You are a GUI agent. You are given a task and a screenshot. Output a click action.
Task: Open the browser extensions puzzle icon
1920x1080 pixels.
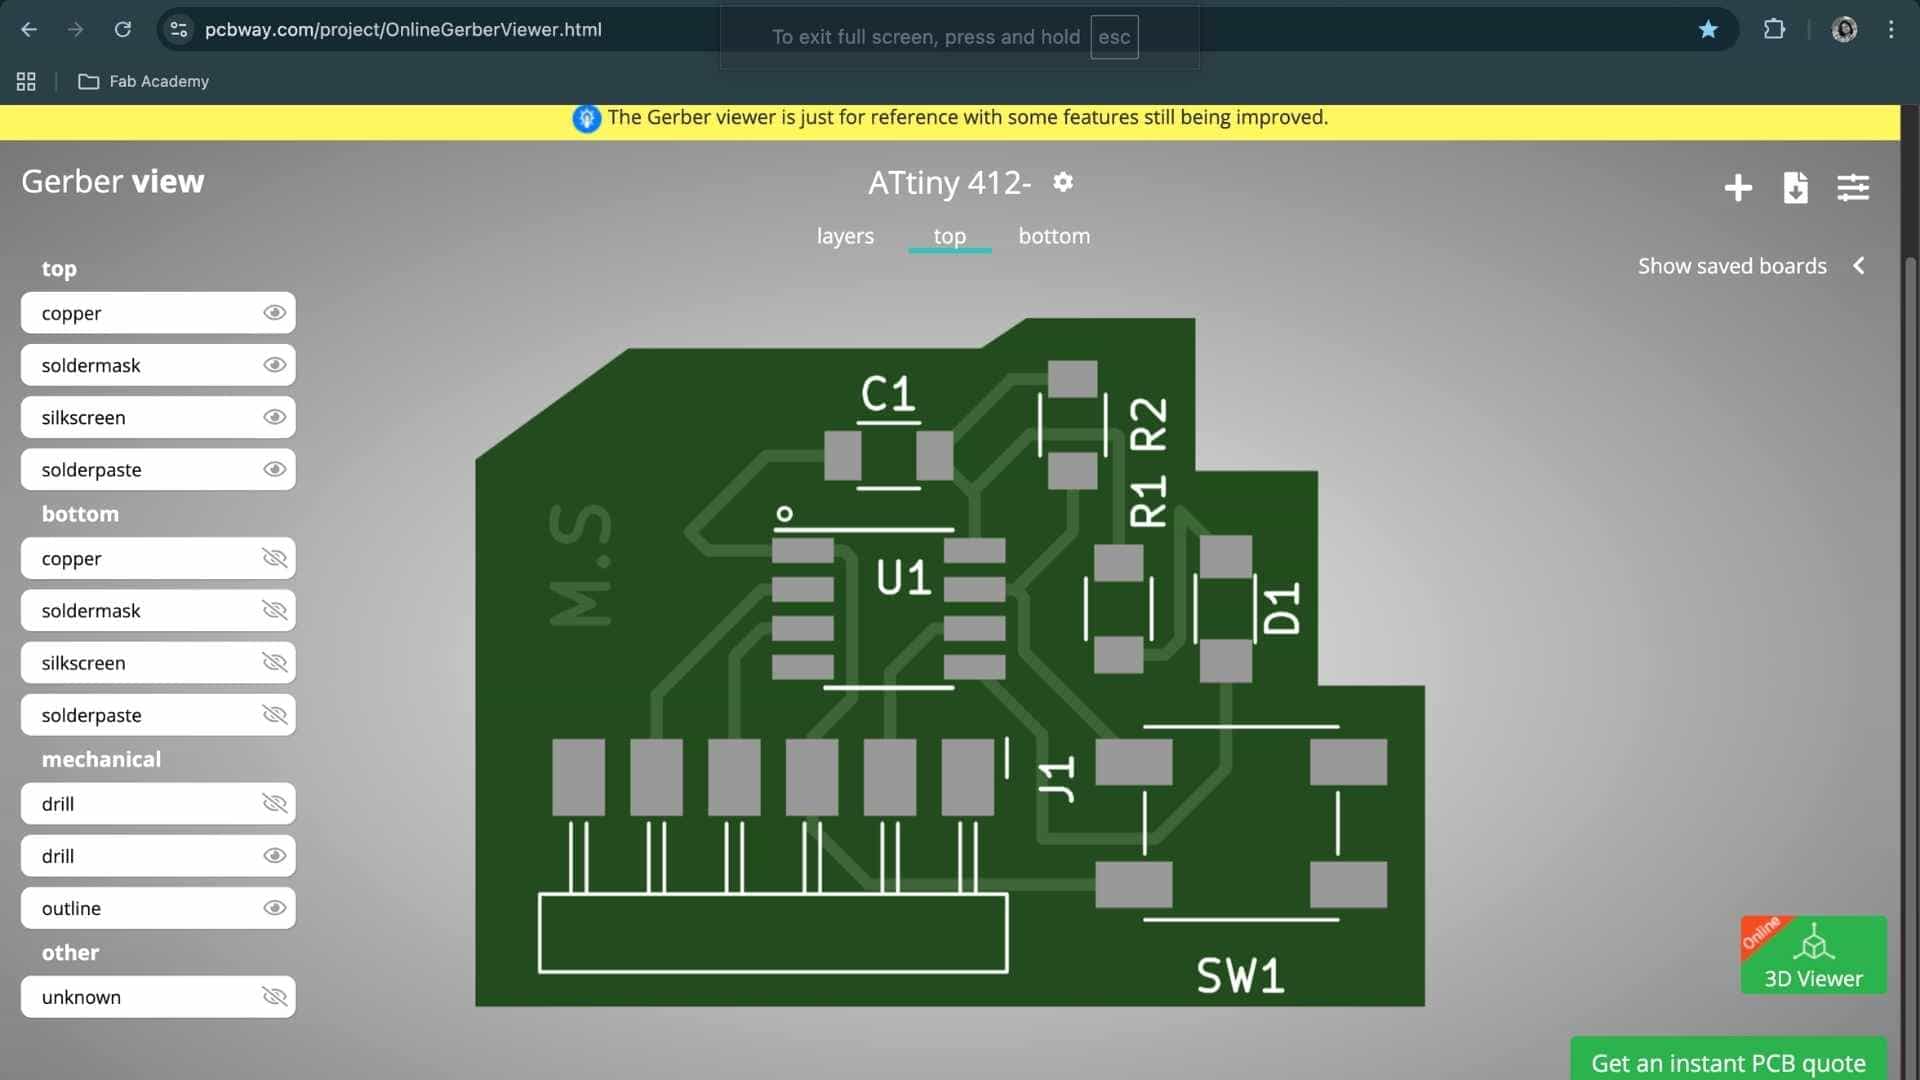pos(1774,30)
